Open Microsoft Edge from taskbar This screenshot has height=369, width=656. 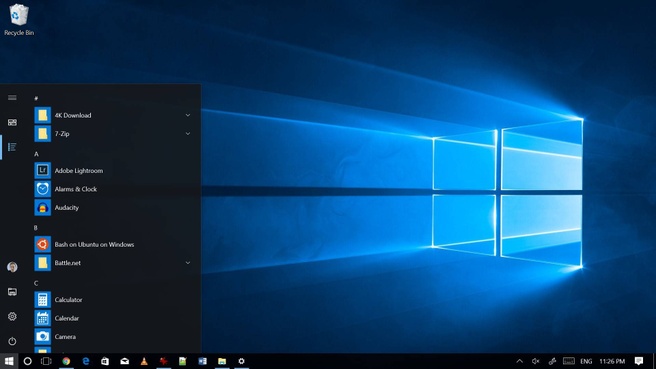pos(86,361)
